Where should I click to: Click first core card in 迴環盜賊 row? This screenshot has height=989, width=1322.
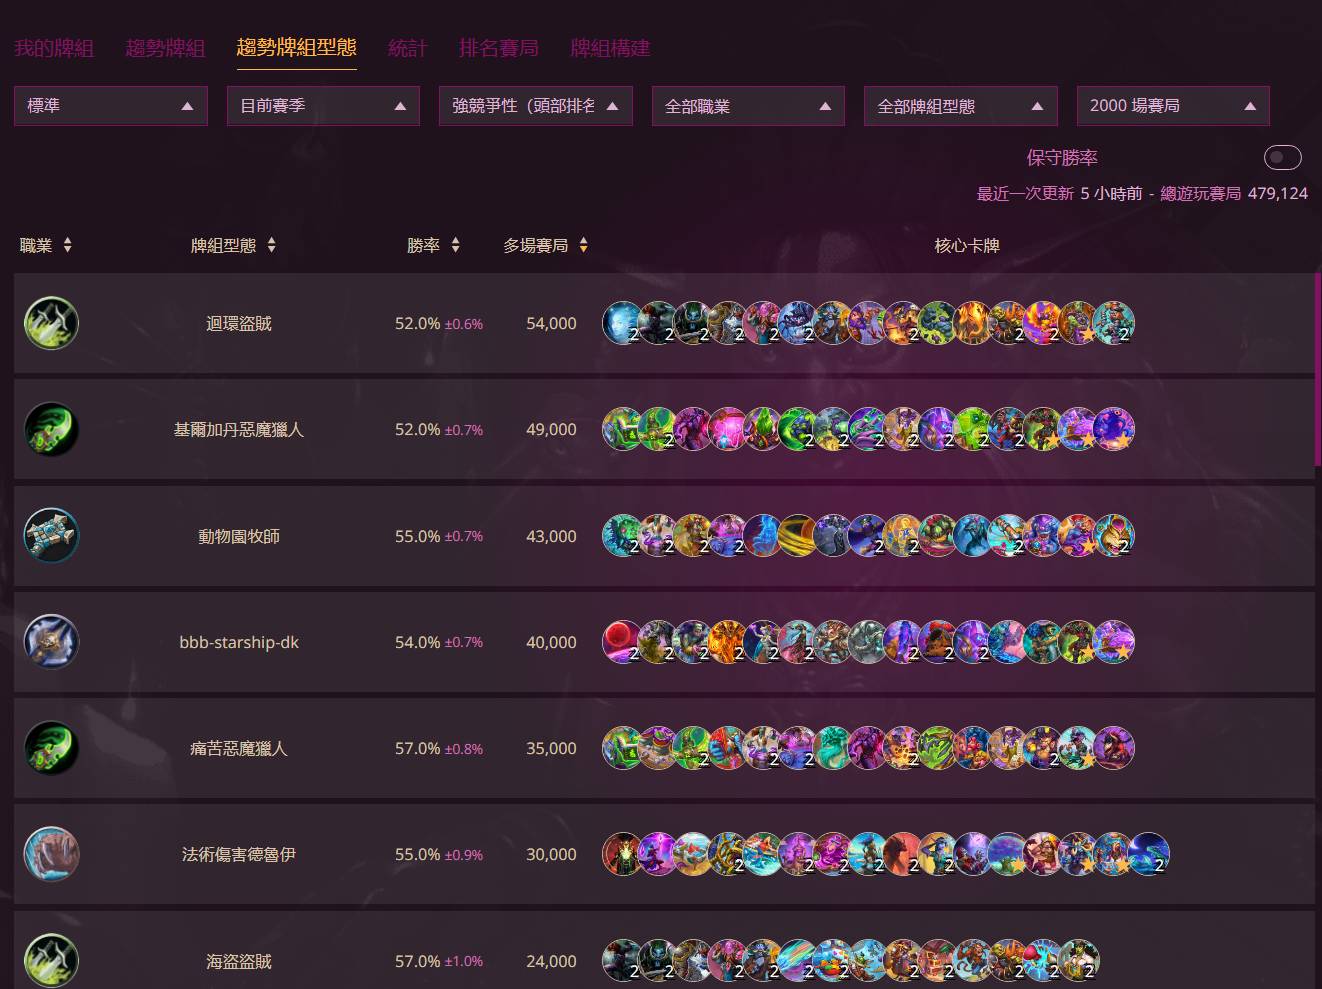(622, 323)
